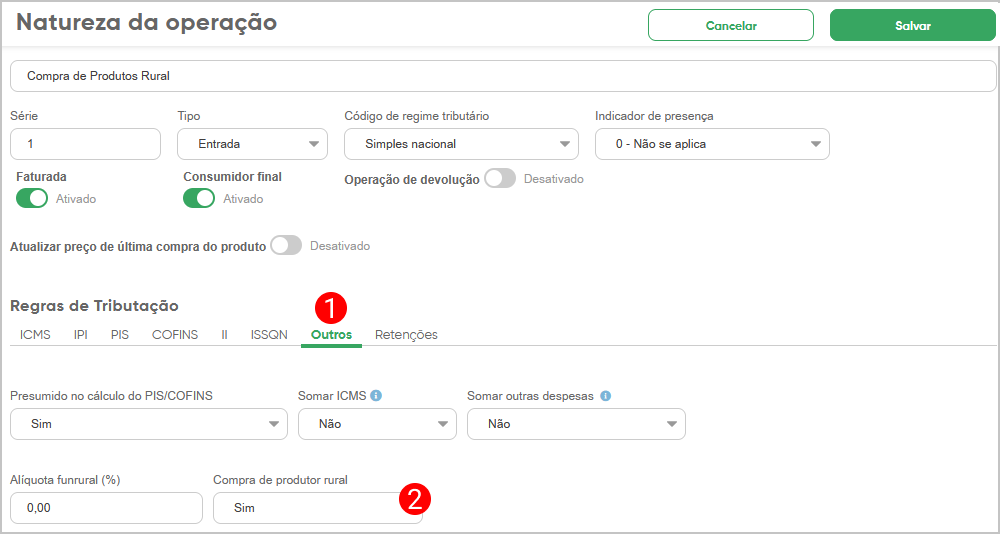Select the Outros tab
The width and height of the screenshot is (1000, 534).
(331, 335)
